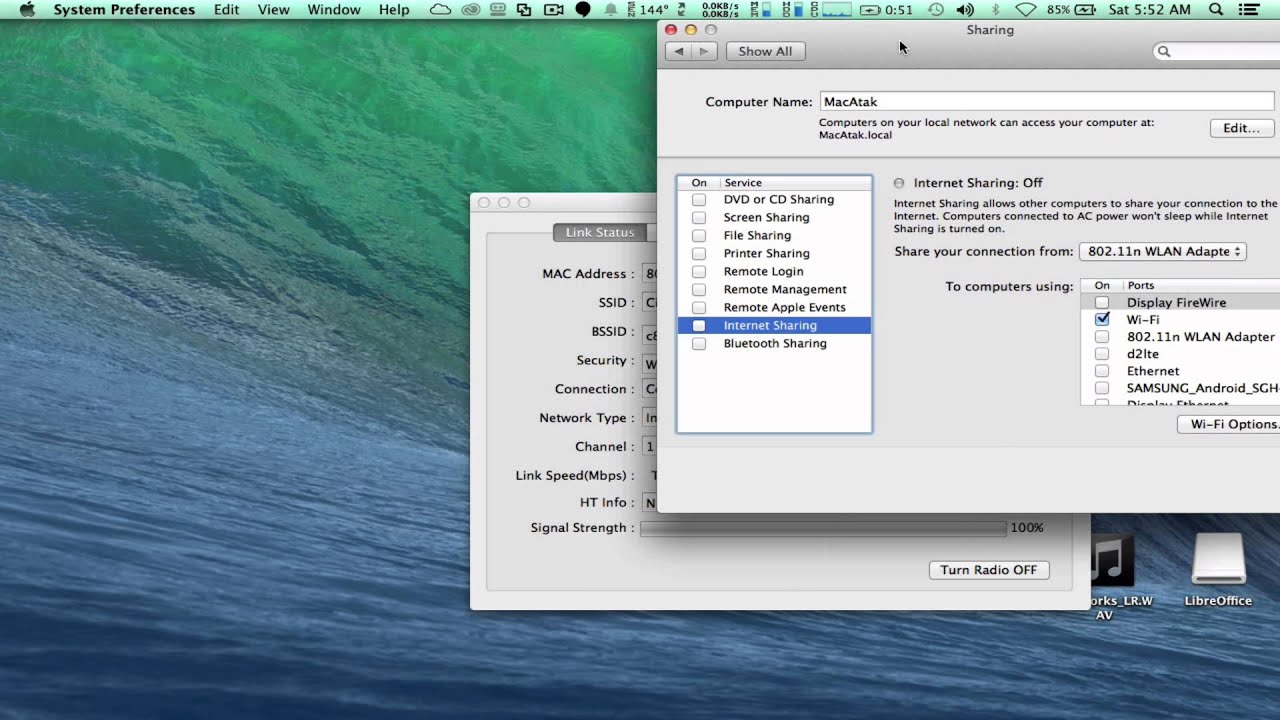Turn on File Sharing checkbox
This screenshot has height=720, width=1280.
click(699, 236)
